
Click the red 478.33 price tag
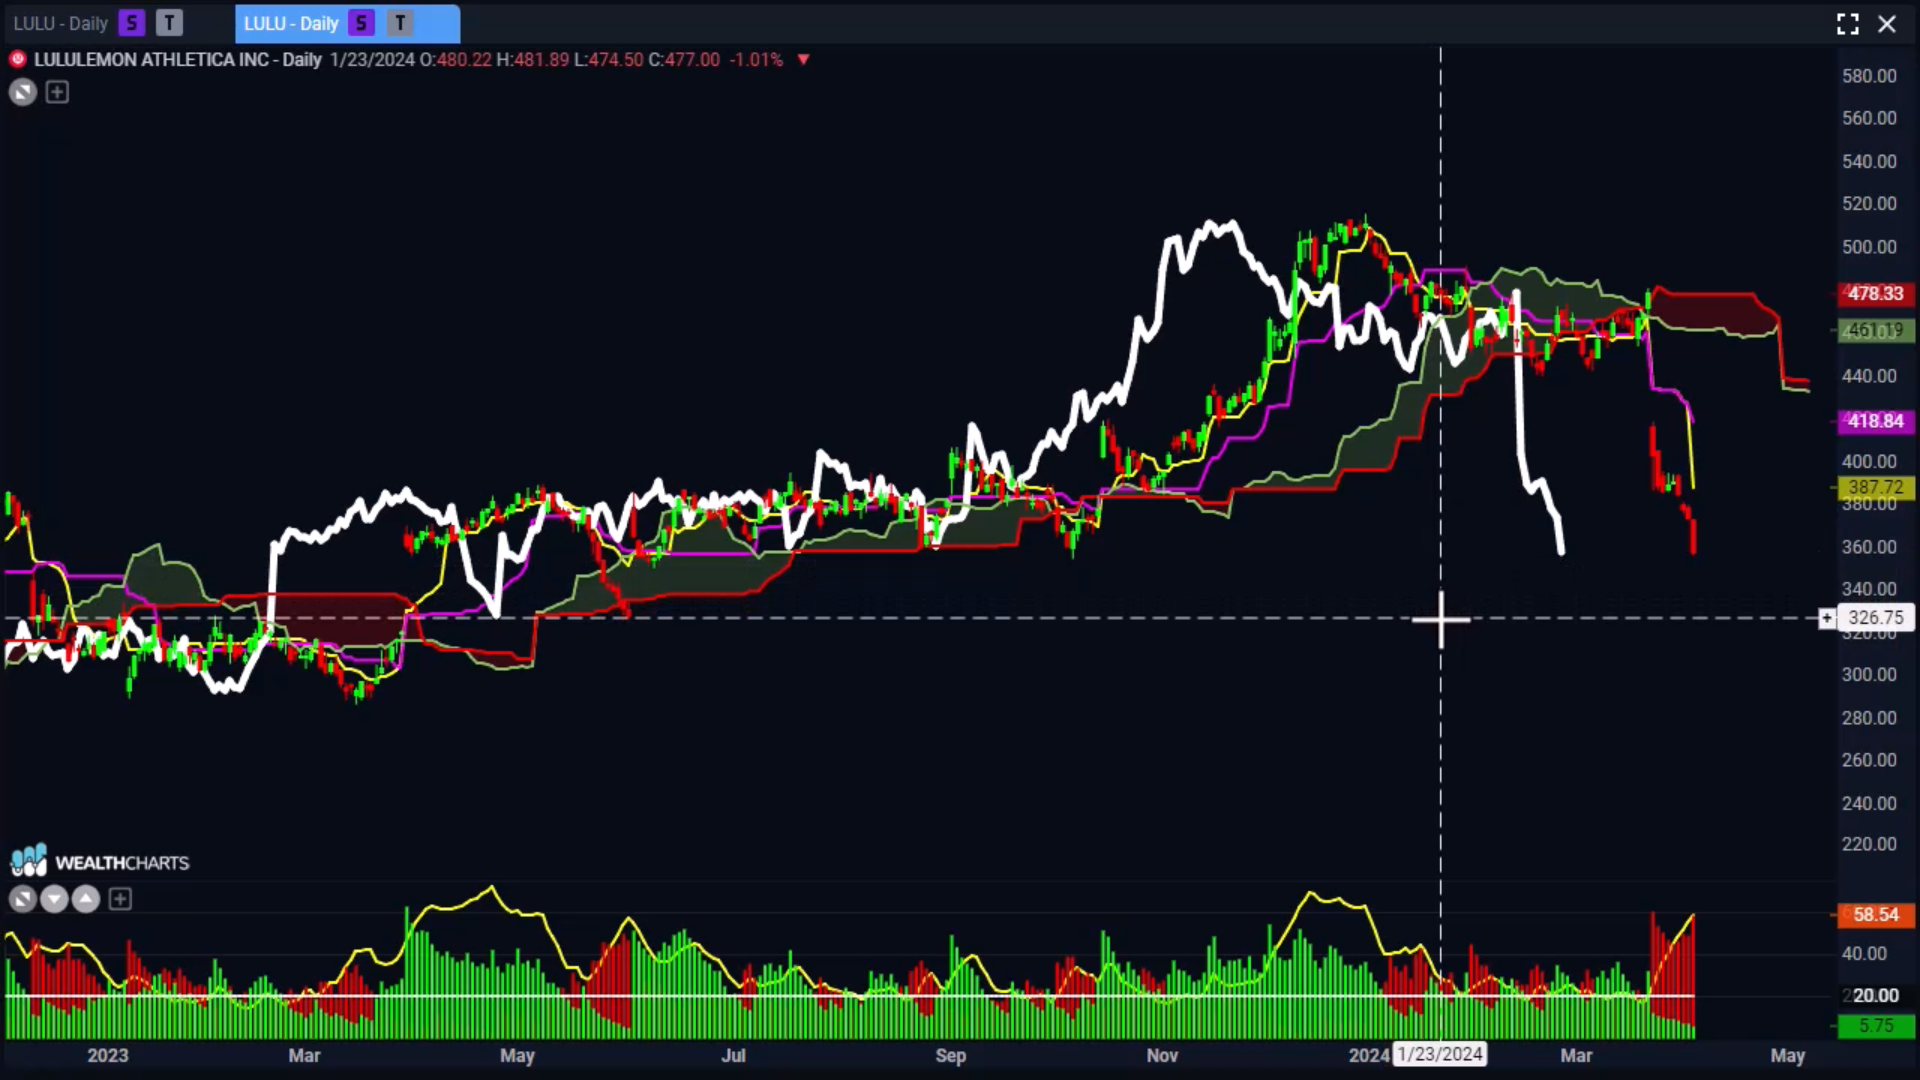click(1876, 294)
